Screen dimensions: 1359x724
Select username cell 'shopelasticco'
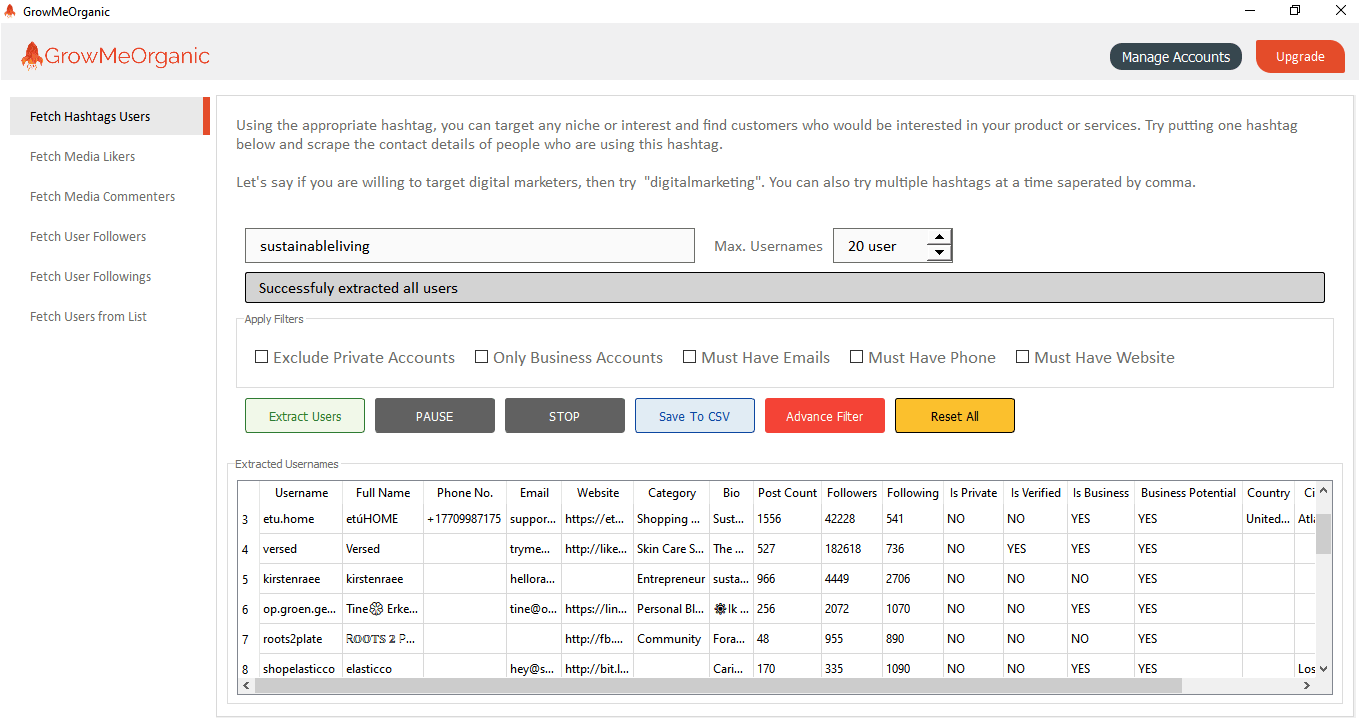pyautogui.click(x=301, y=669)
